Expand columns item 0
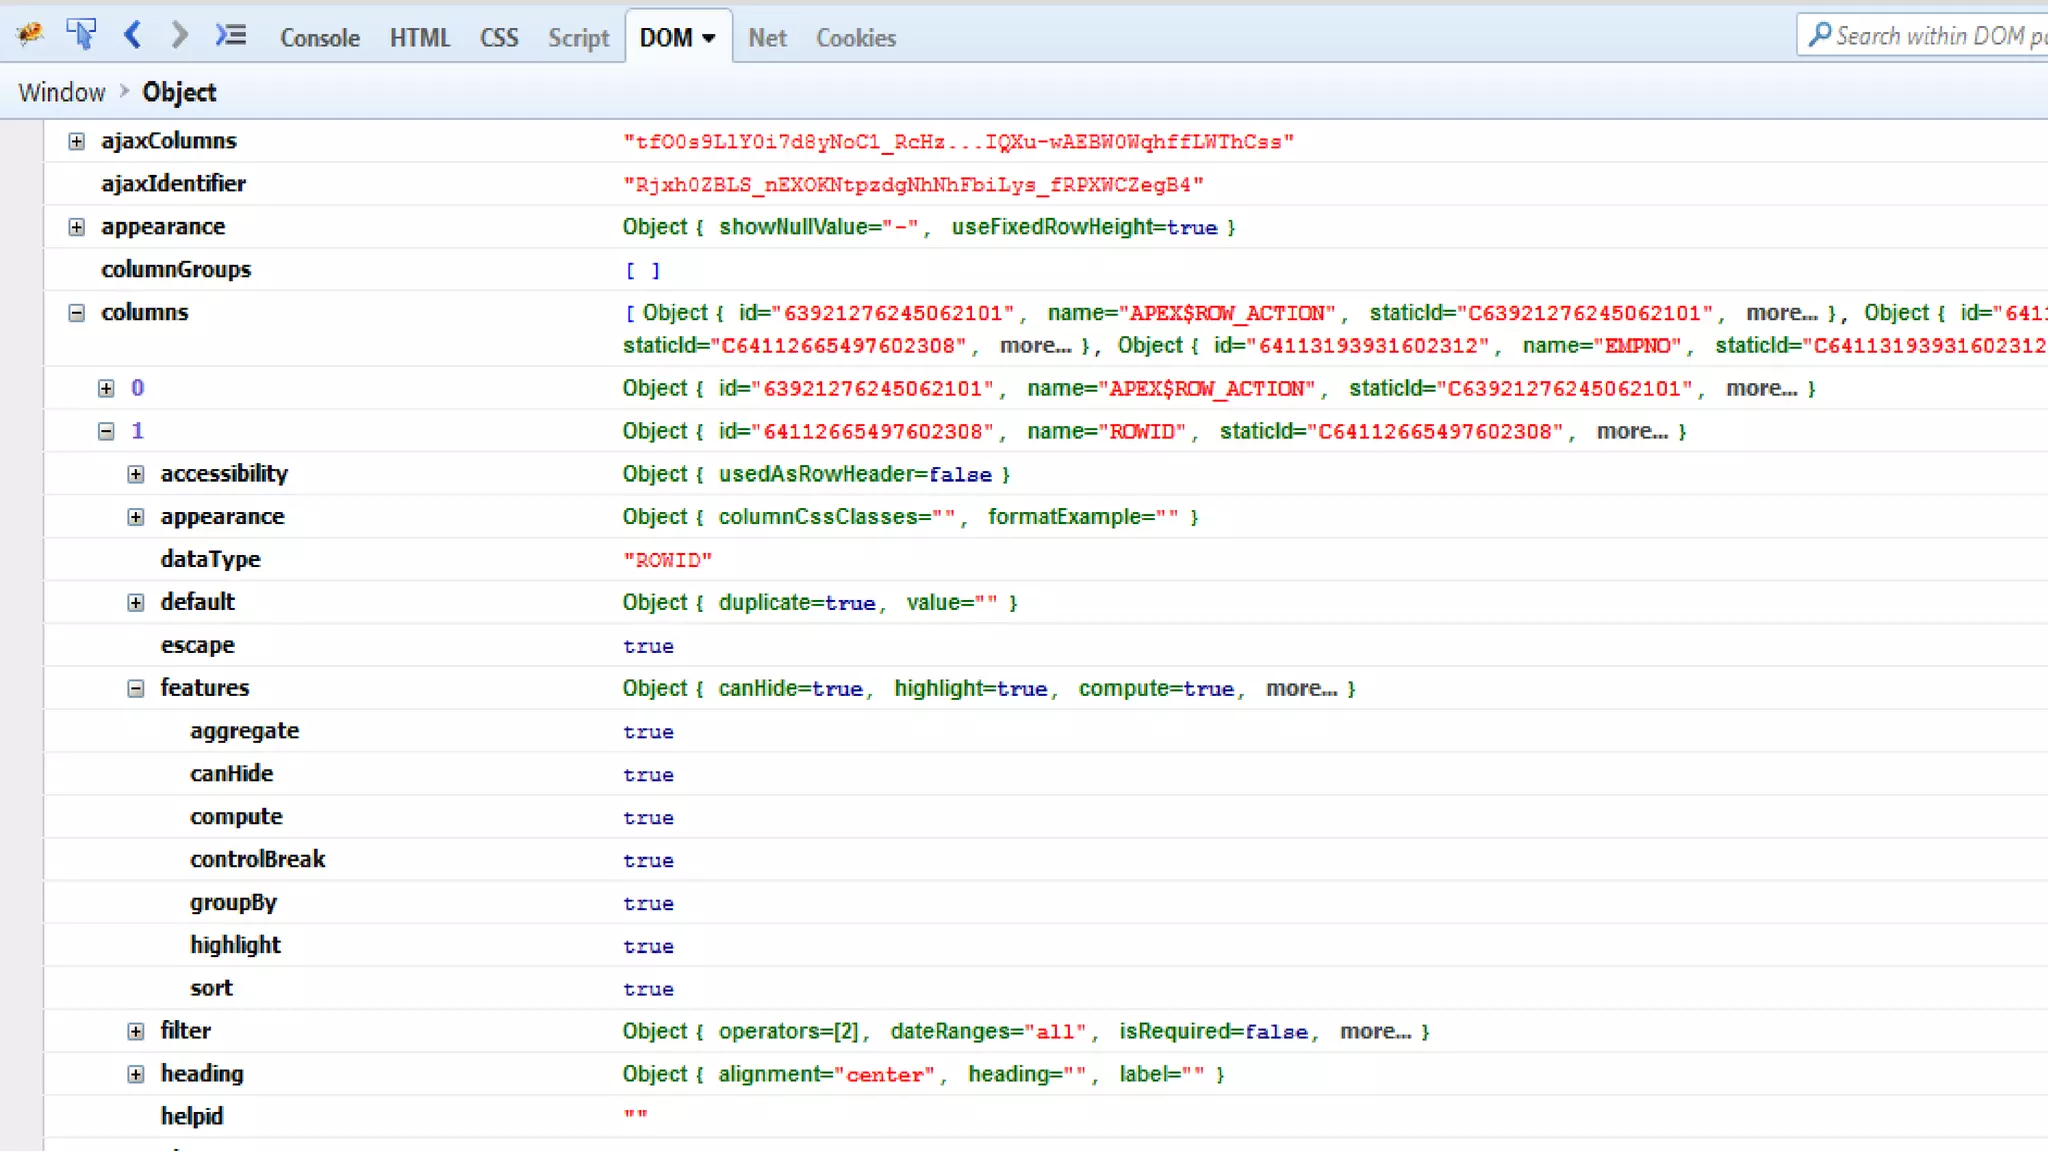This screenshot has width=2048, height=1152. 106,388
